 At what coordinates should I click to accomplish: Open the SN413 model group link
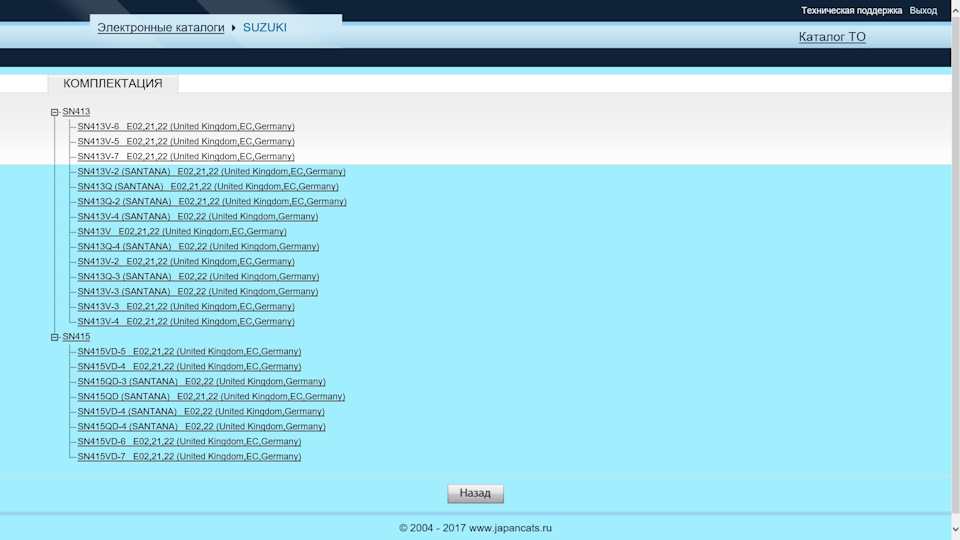click(76, 111)
